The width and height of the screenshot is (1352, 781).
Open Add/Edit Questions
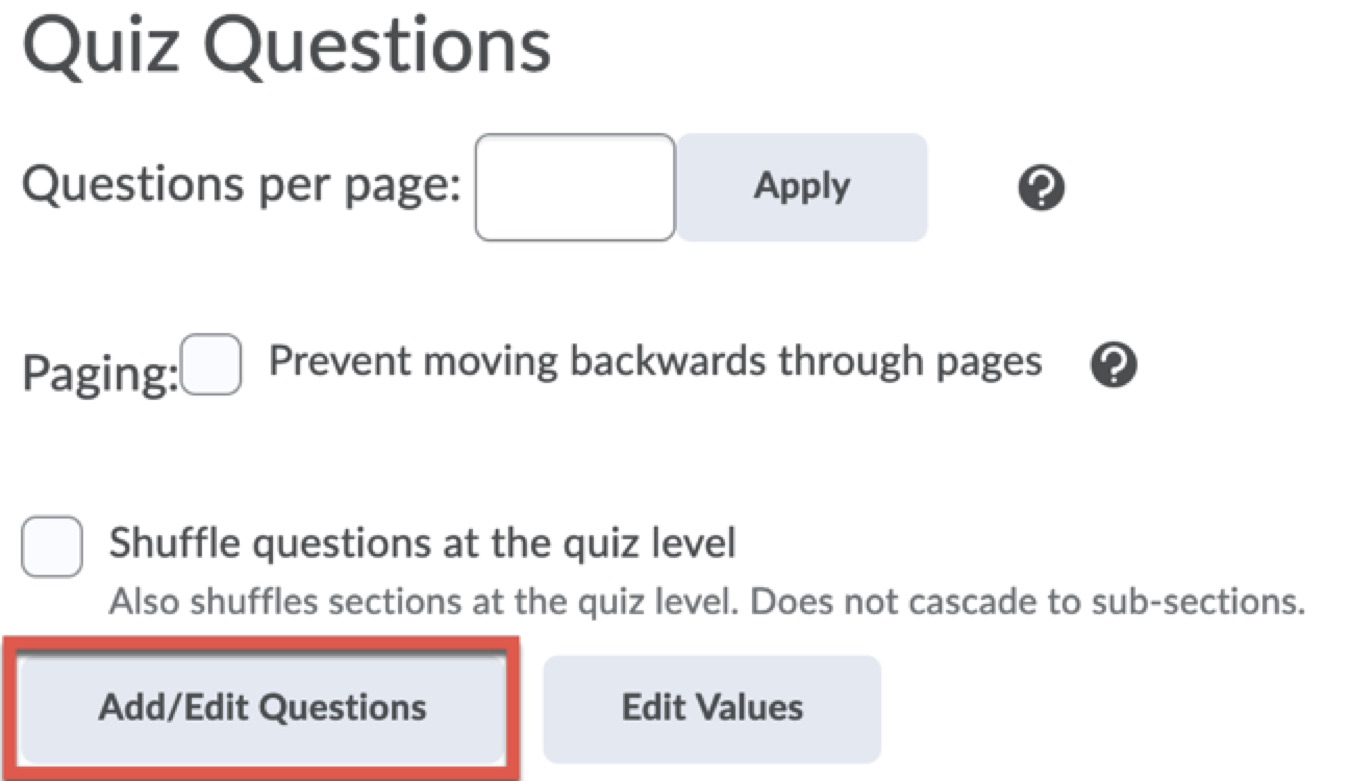pos(262,708)
